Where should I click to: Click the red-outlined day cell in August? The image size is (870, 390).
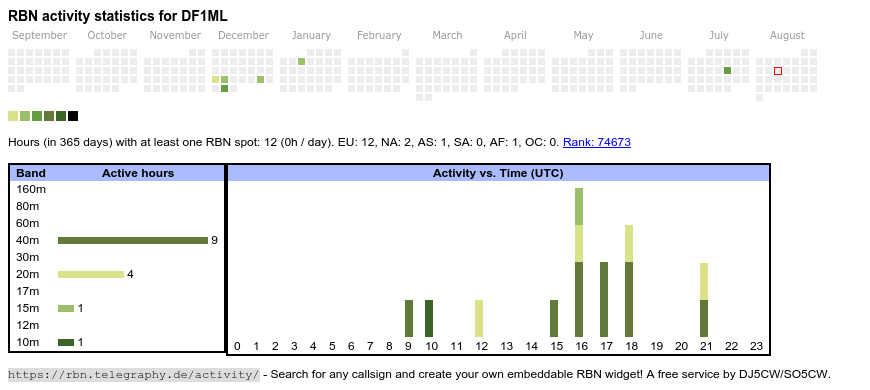778,71
